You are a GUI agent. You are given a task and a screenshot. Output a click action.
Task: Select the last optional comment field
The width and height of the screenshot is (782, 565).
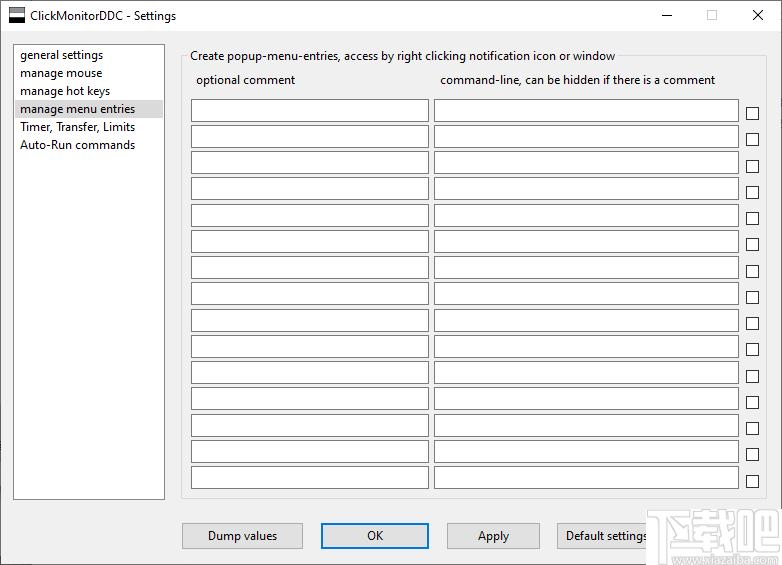click(310, 477)
